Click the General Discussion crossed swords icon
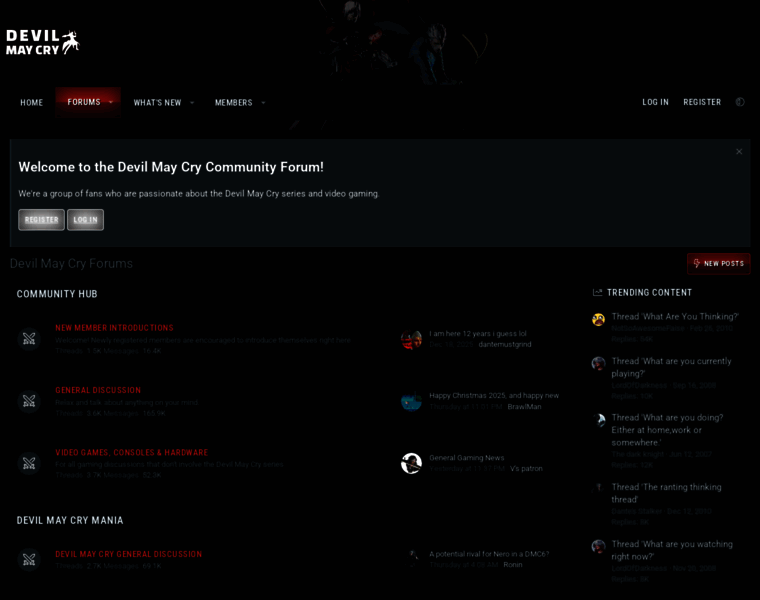The image size is (760, 600). pos(29,401)
